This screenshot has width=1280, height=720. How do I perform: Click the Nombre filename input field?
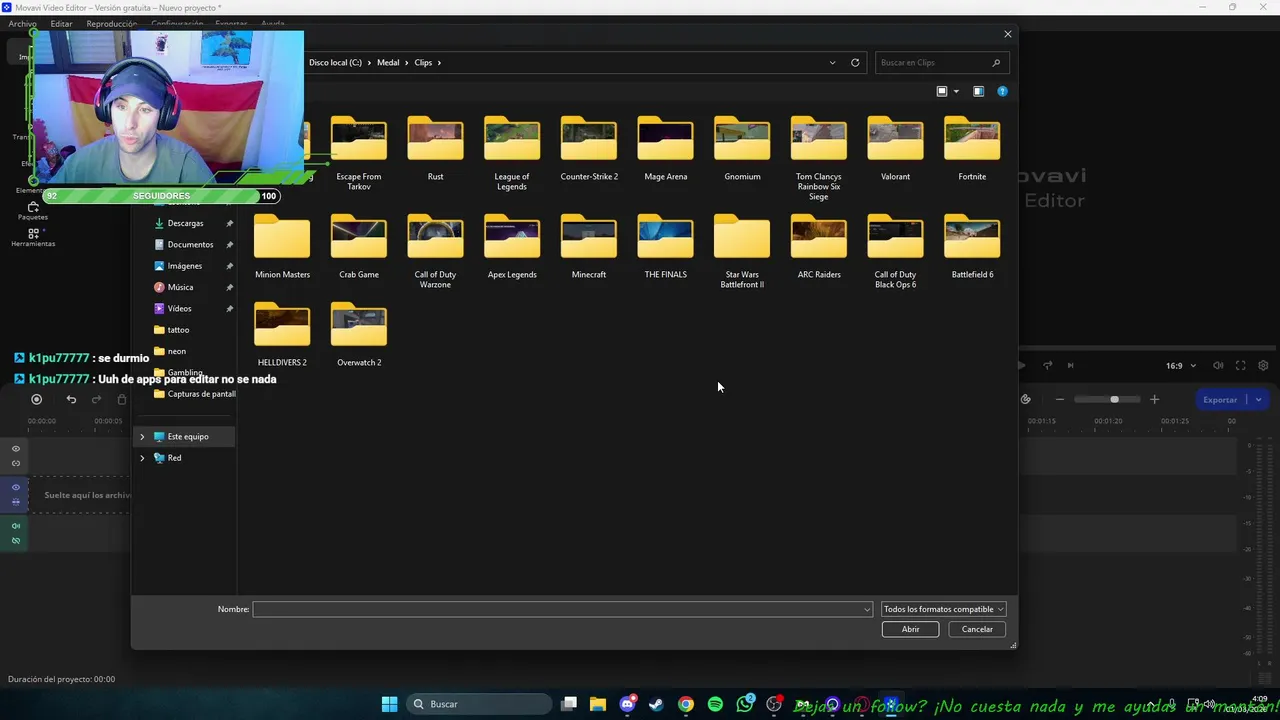(563, 609)
